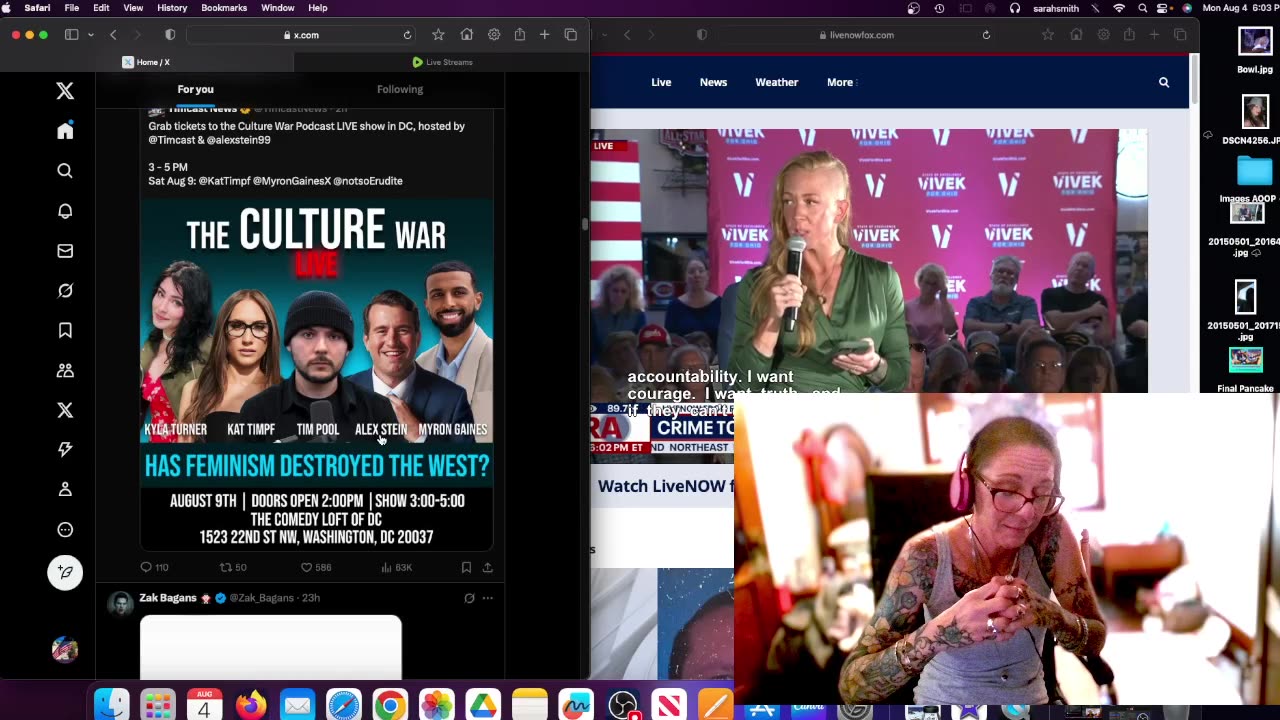Click Share icon in x.com Safari toolbar
Viewport: 1280px width, 720px height.
(x=520, y=35)
